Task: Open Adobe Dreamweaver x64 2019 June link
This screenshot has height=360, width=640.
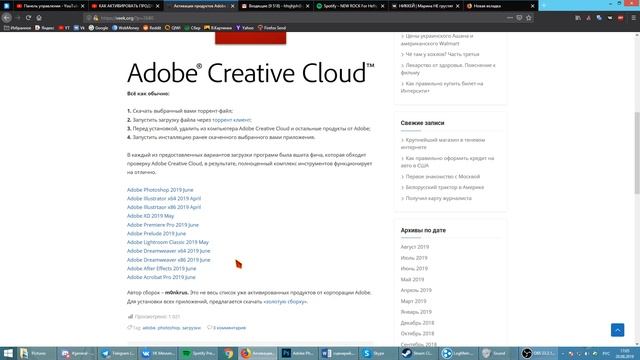Action: (x=169, y=251)
